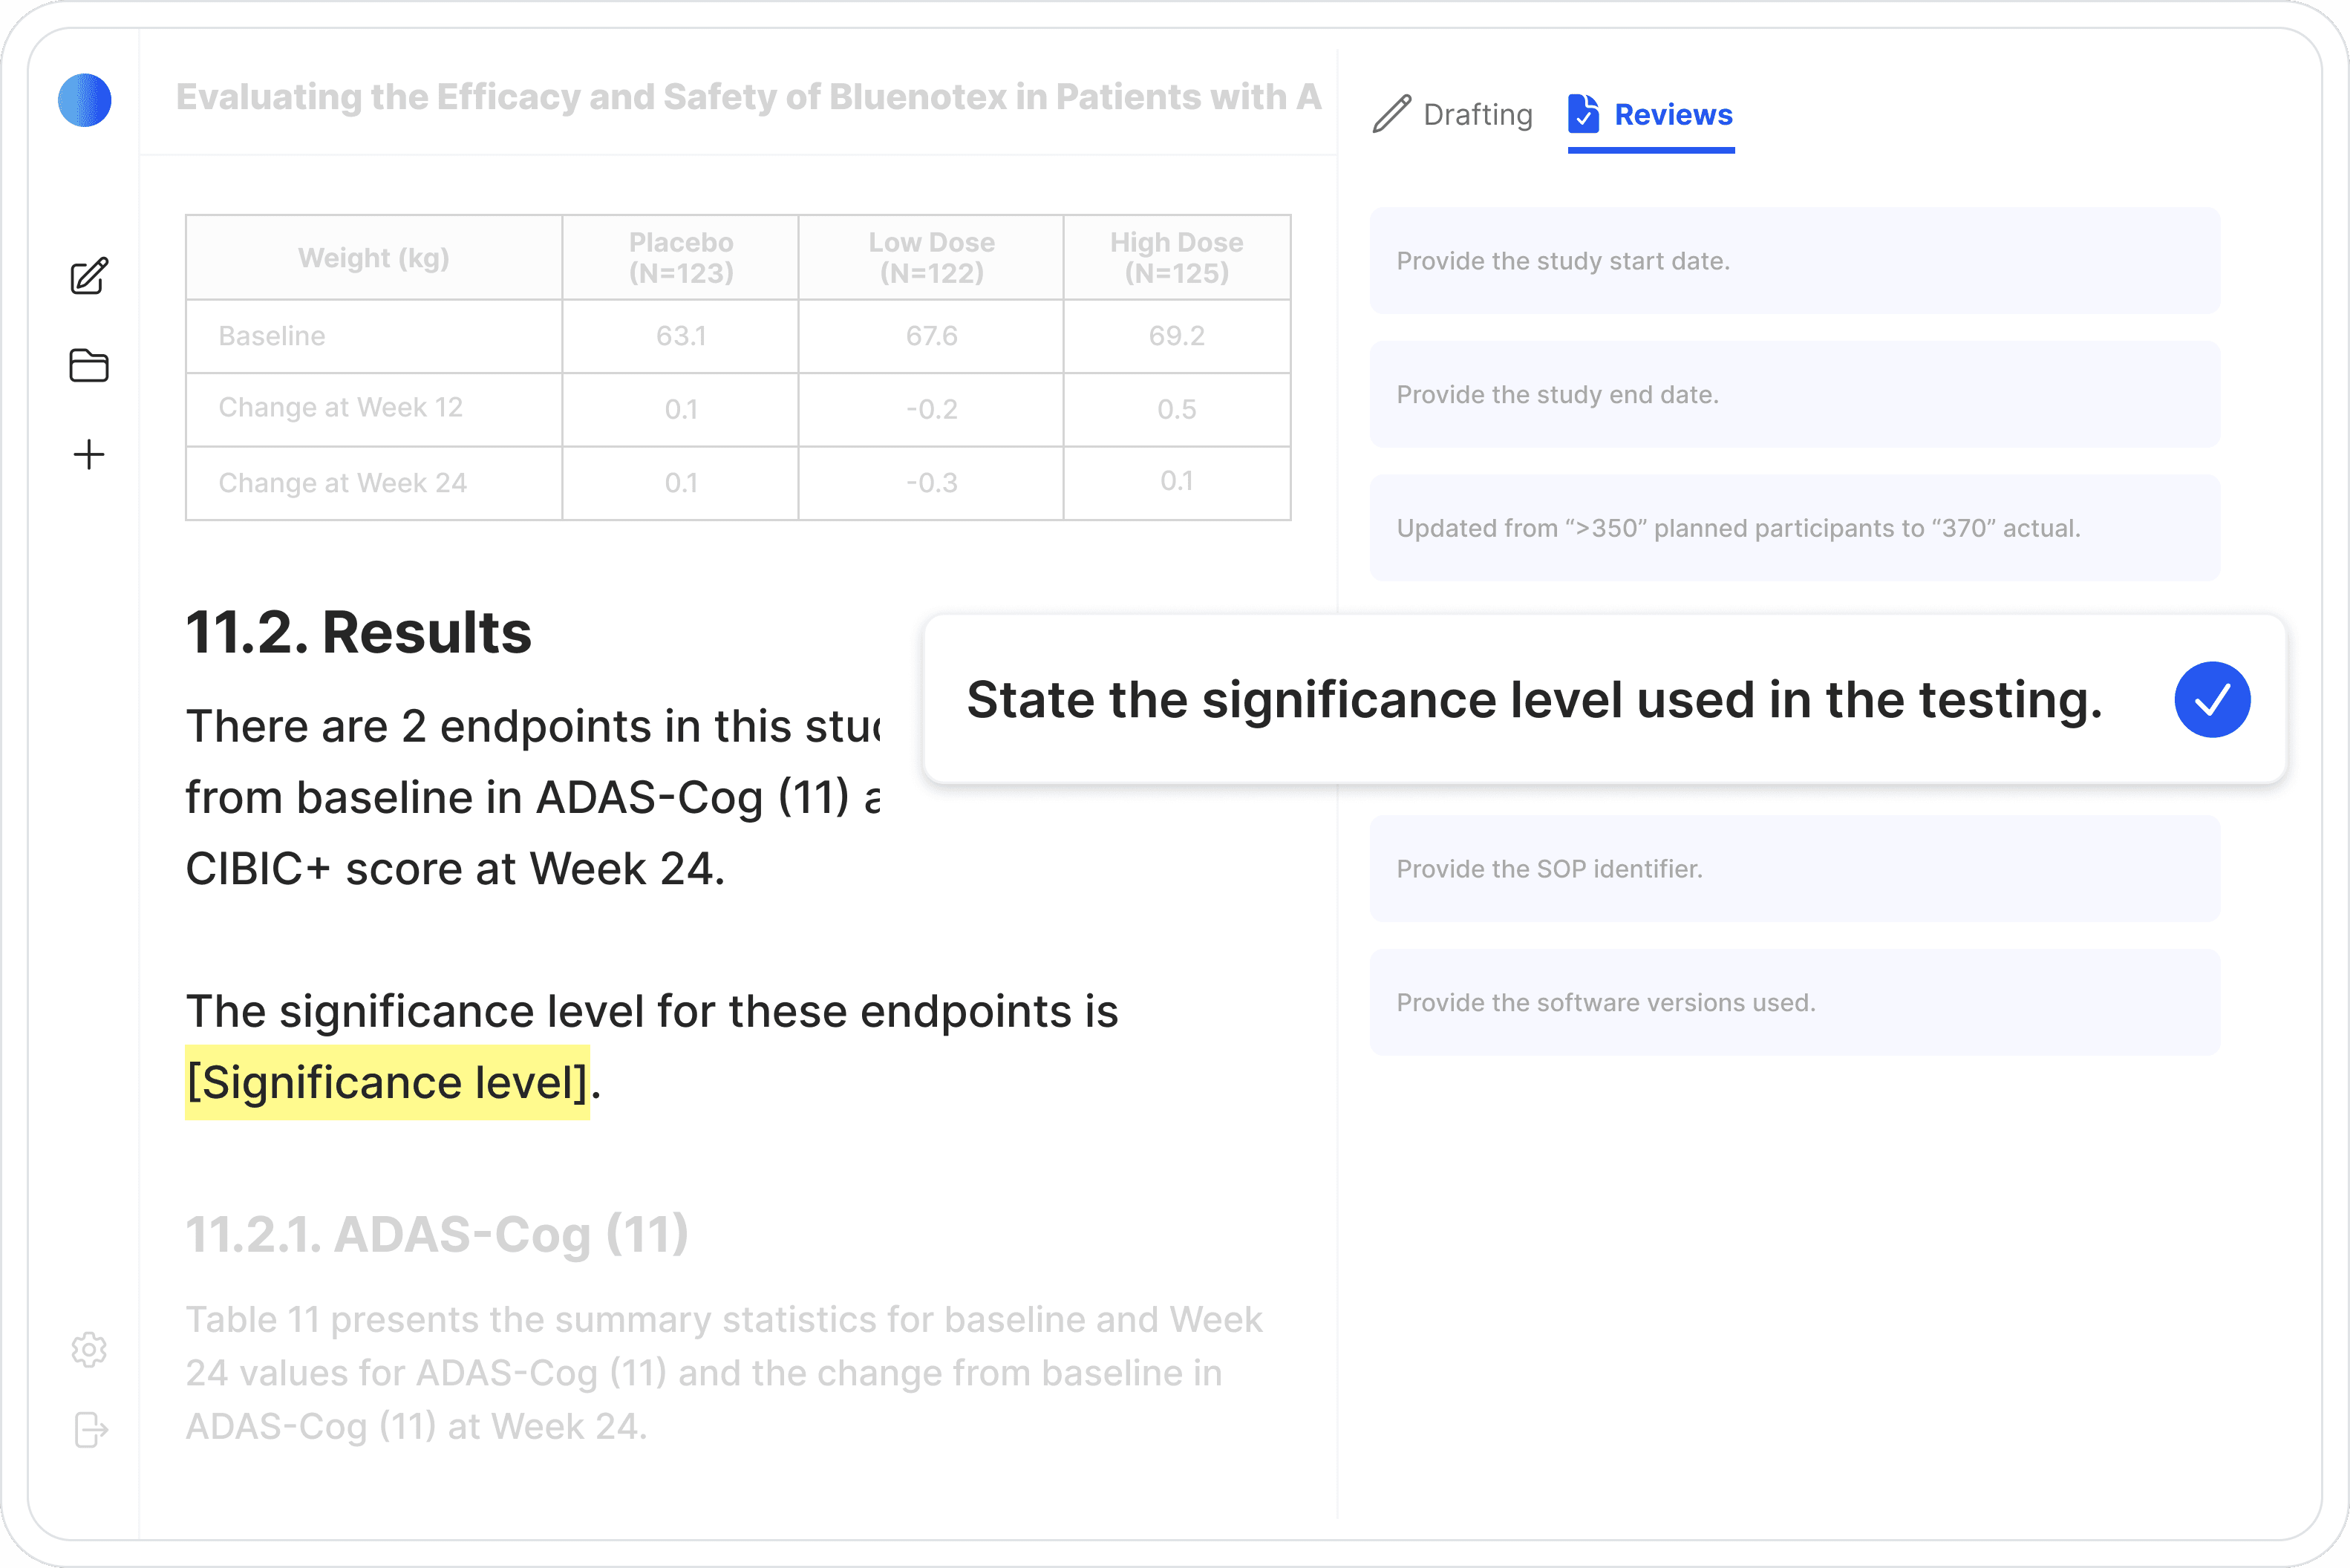The image size is (2350, 1568).
Task: Select 'State the significance level' review card
Action: click(x=1605, y=699)
